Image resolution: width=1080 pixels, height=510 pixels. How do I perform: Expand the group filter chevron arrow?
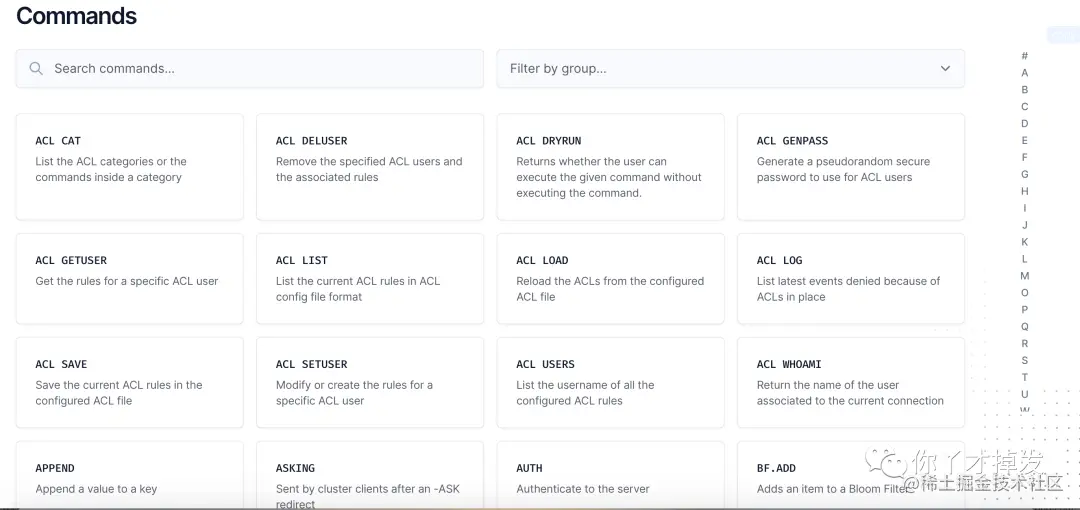[x=945, y=68]
